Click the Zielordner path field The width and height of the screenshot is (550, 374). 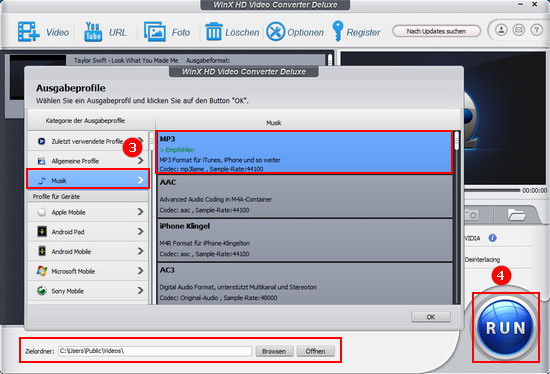coord(155,351)
